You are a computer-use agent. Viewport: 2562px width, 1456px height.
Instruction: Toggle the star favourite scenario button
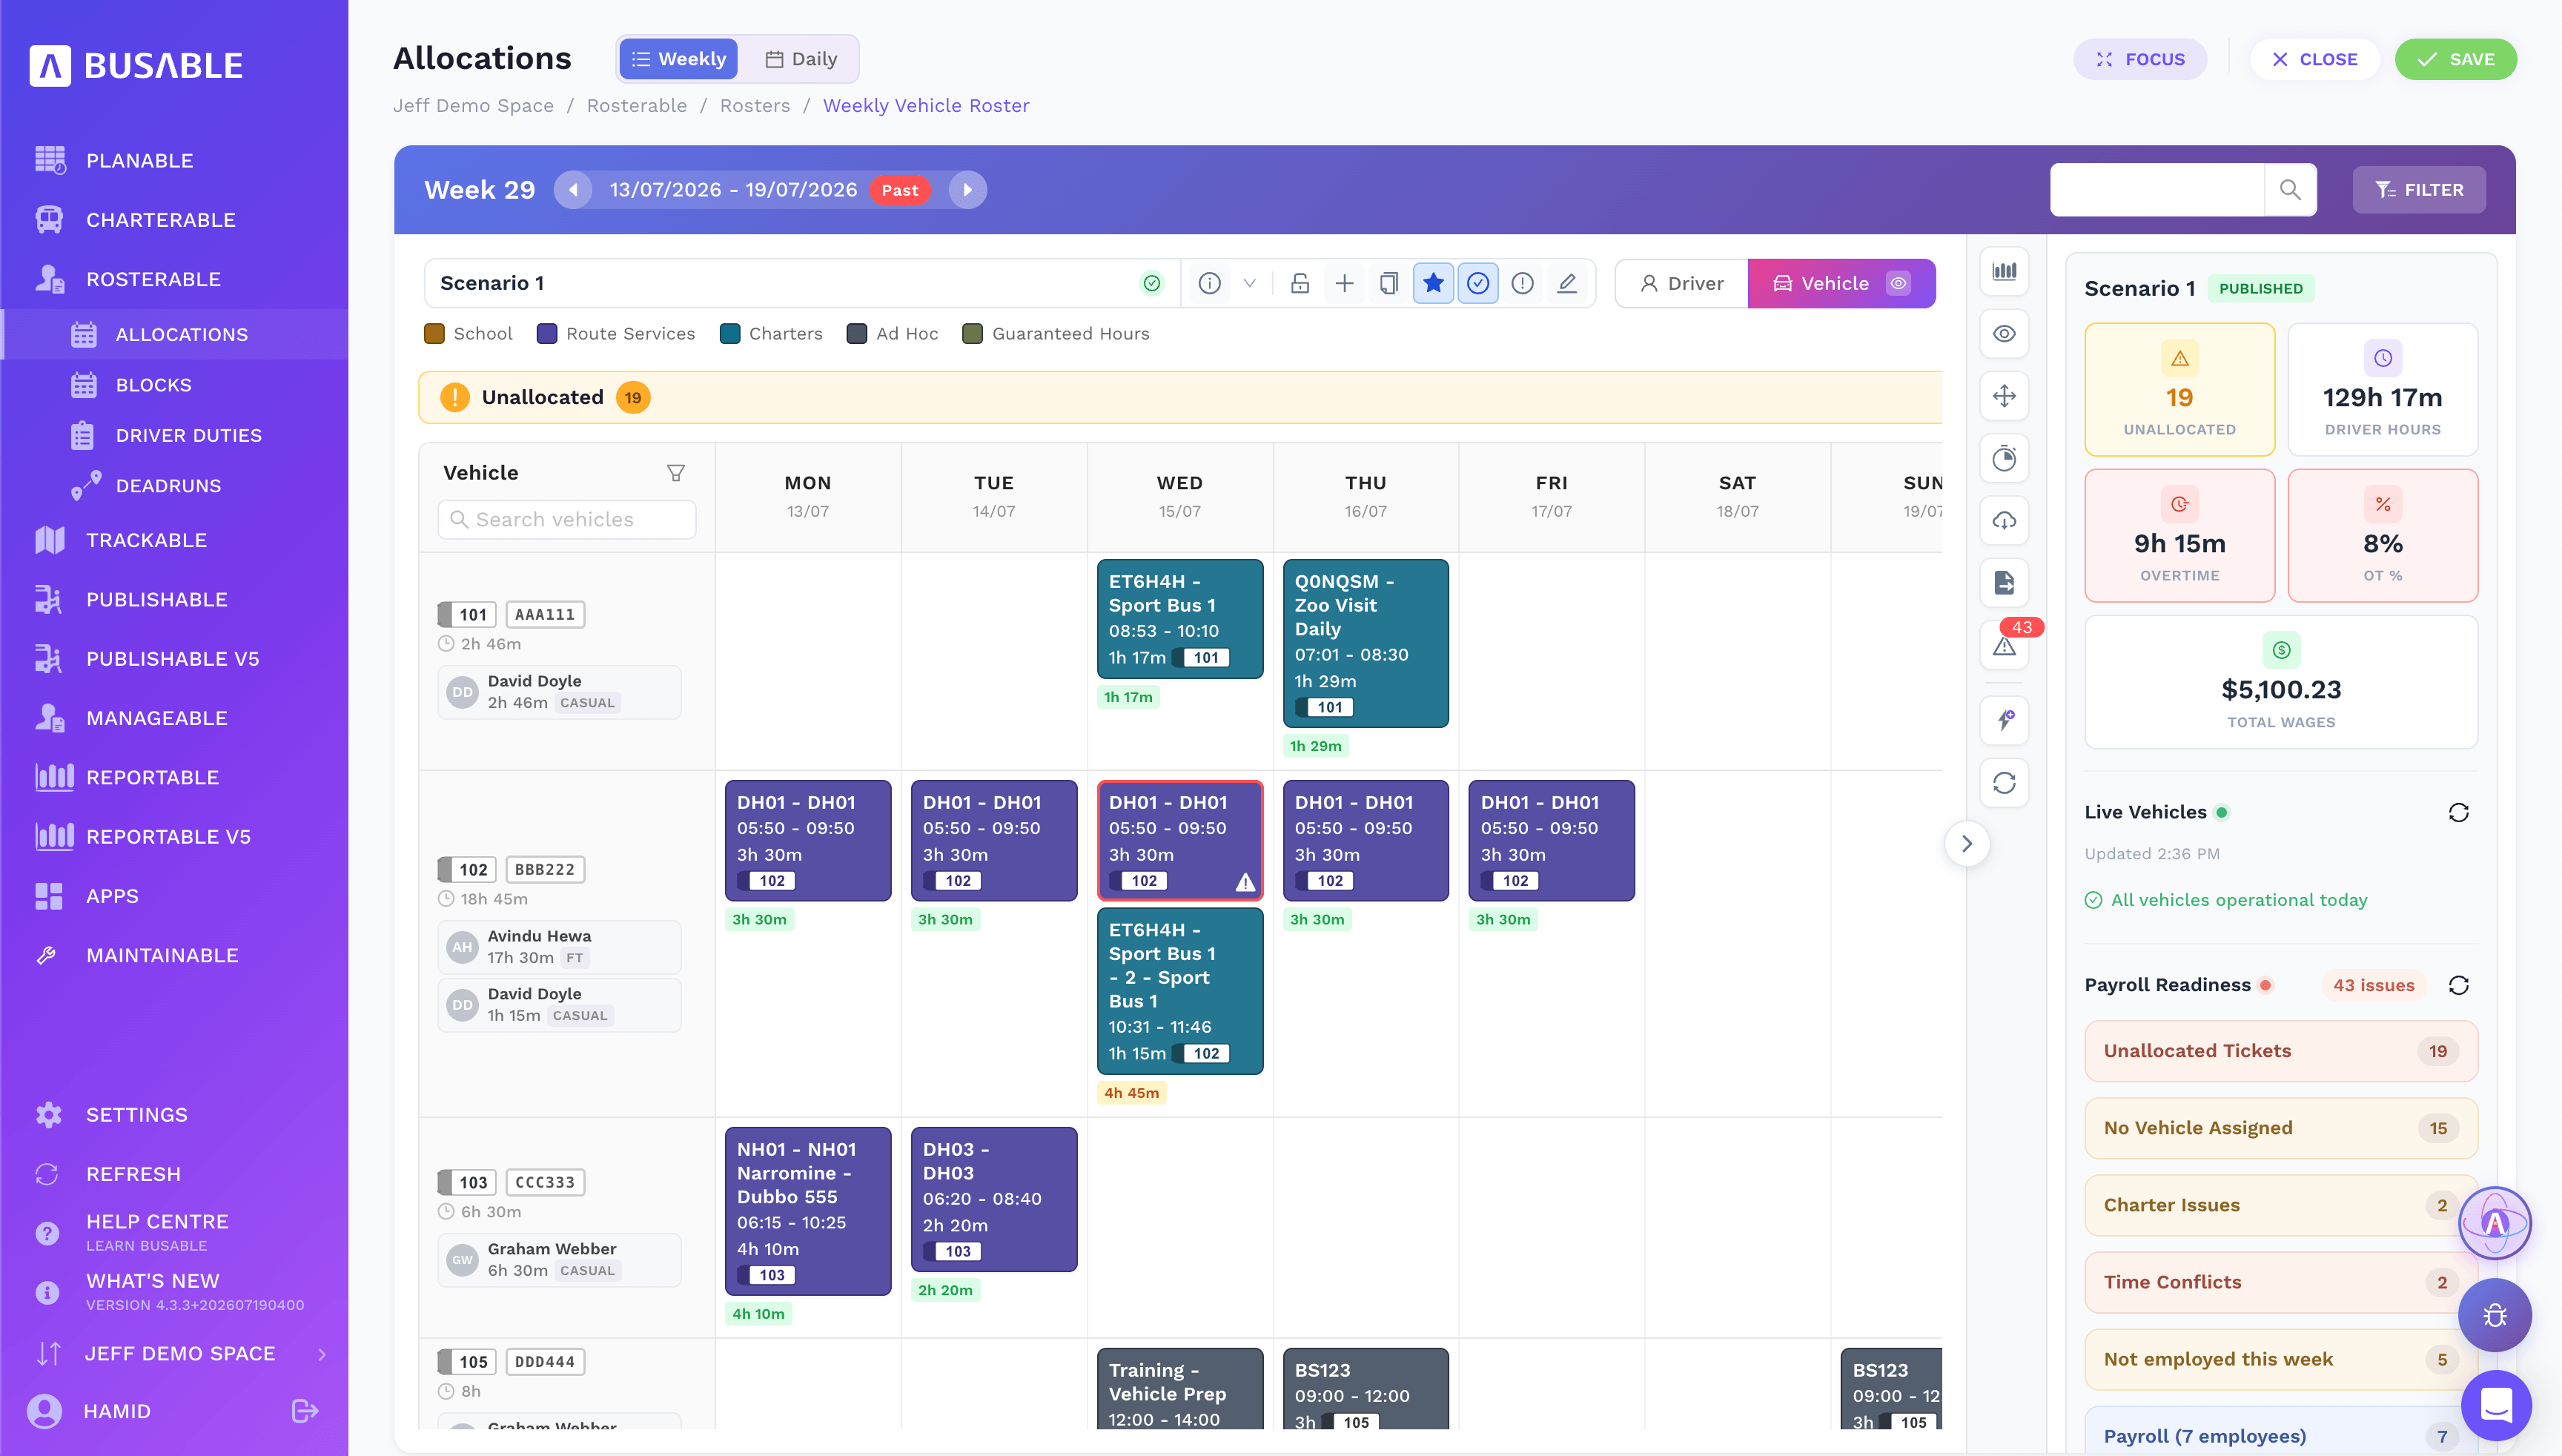tap(1433, 283)
